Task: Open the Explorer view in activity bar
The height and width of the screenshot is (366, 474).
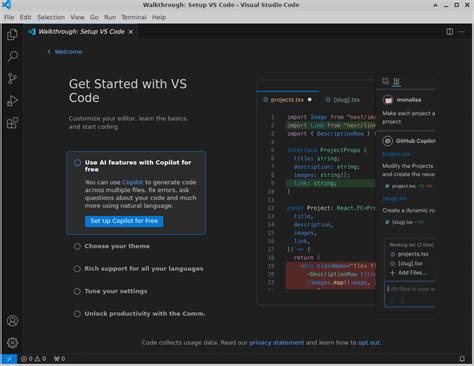Action: (x=12, y=34)
